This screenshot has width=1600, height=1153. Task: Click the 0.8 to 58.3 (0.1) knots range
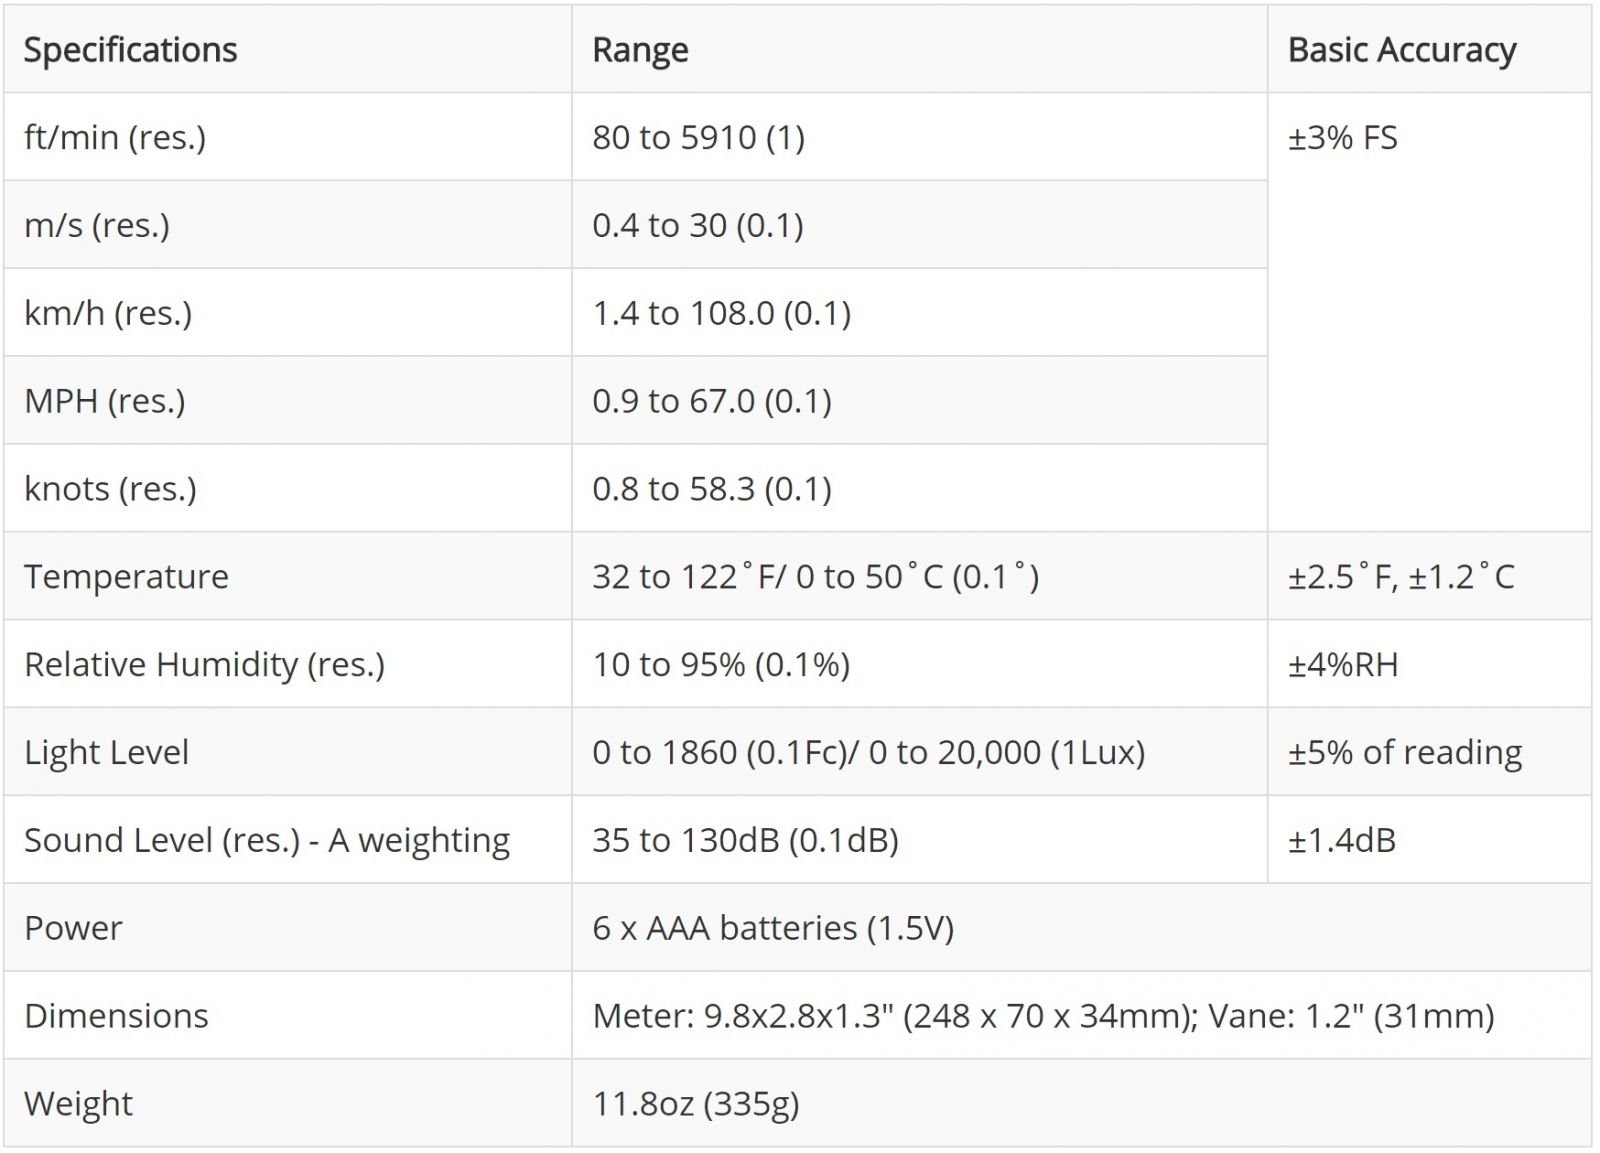(x=711, y=489)
